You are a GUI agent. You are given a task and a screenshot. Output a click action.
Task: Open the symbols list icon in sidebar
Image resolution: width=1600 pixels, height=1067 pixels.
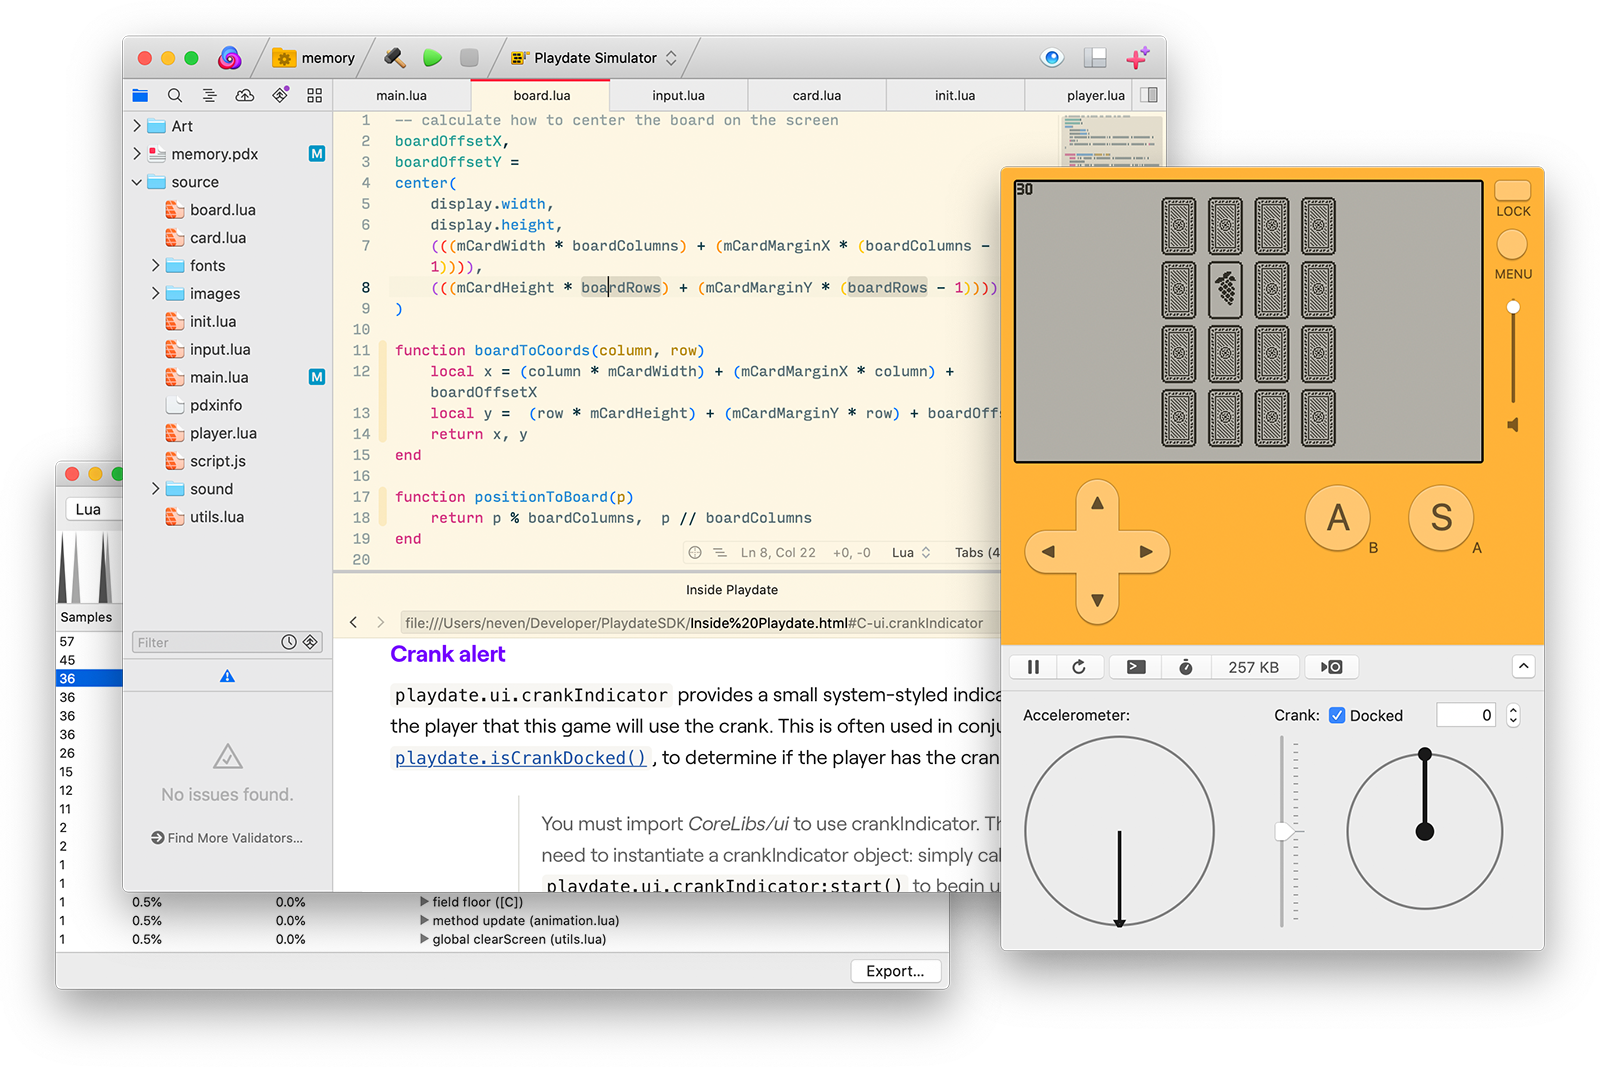209,95
